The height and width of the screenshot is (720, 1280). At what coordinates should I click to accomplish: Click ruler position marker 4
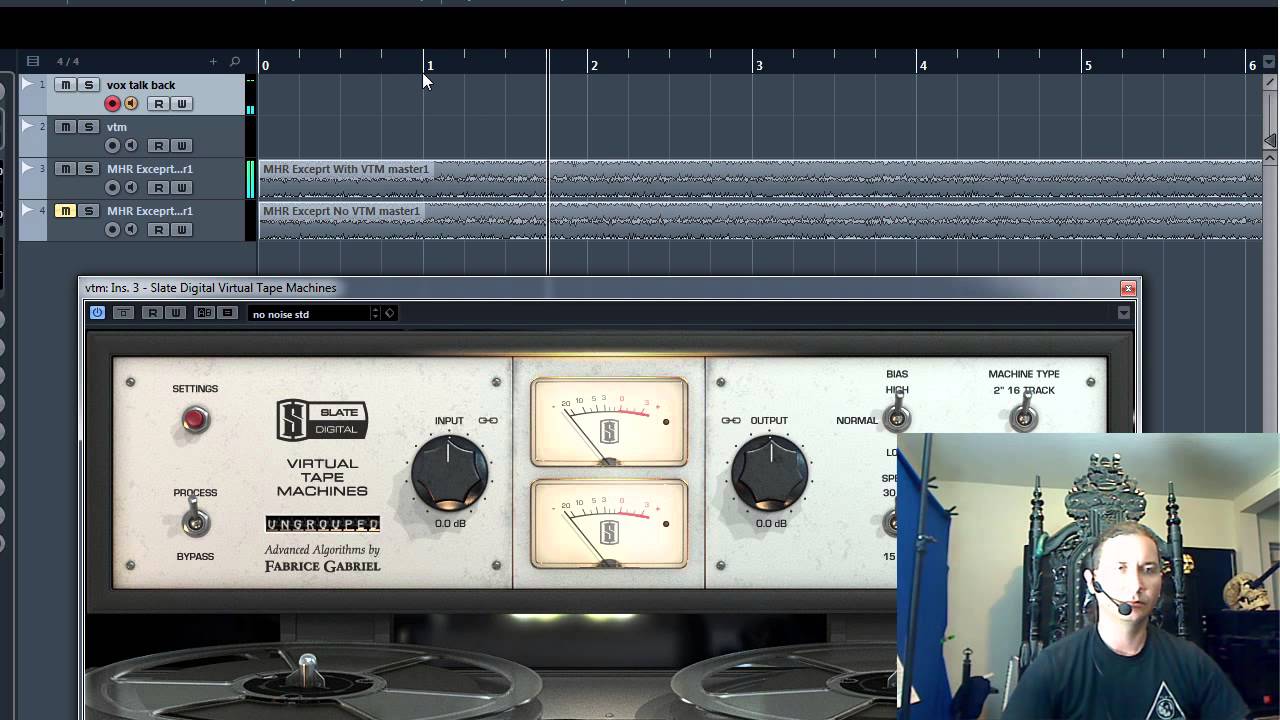(x=923, y=66)
